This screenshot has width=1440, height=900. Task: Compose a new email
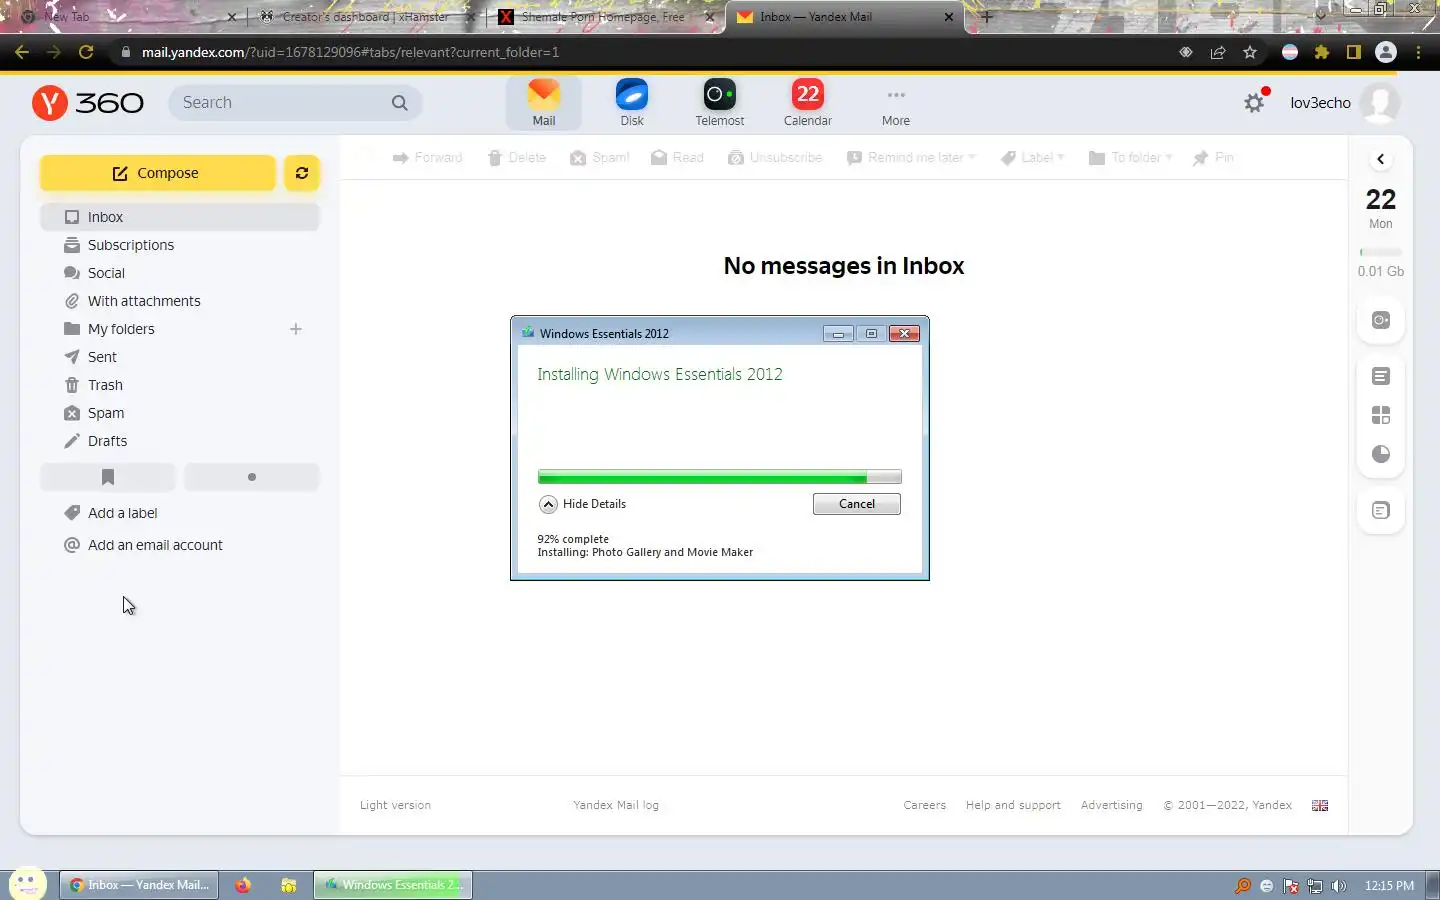click(157, 173)
